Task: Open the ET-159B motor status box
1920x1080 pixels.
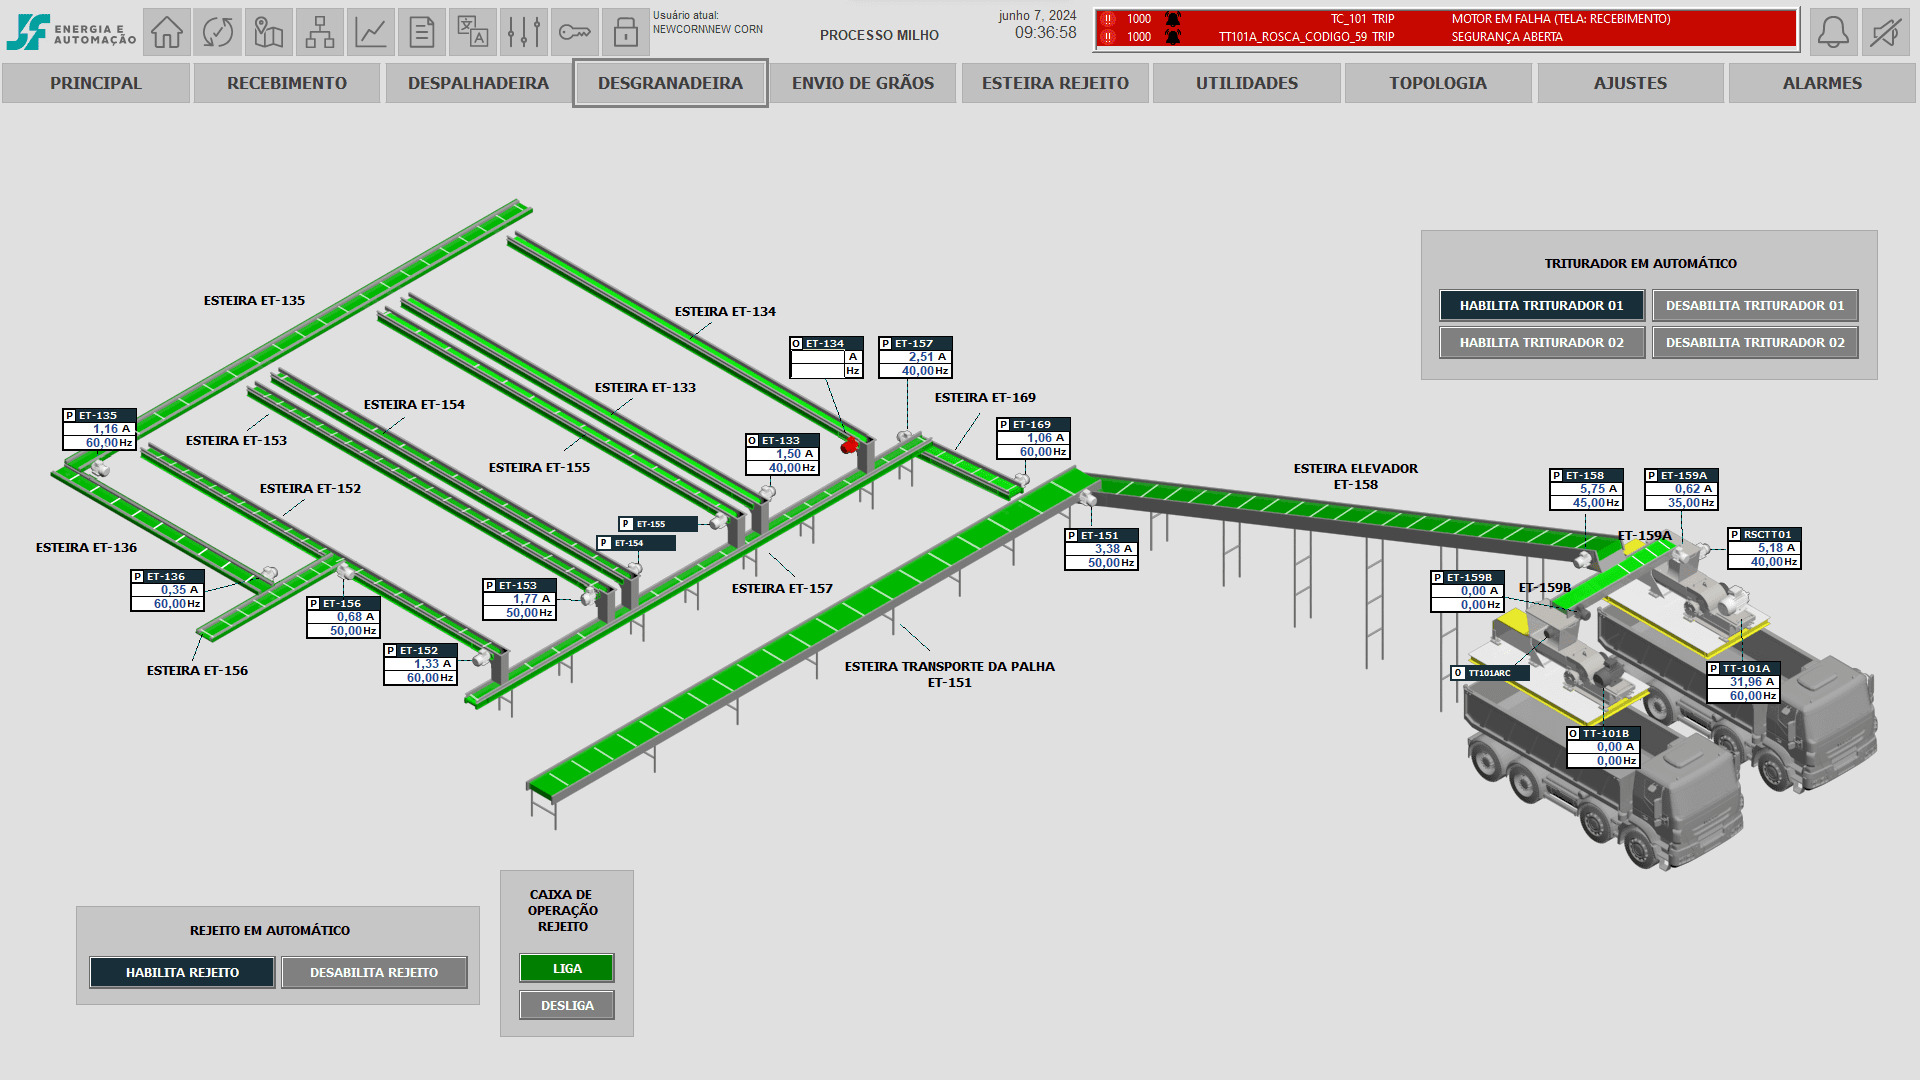Action: [x=1467, y=591]
